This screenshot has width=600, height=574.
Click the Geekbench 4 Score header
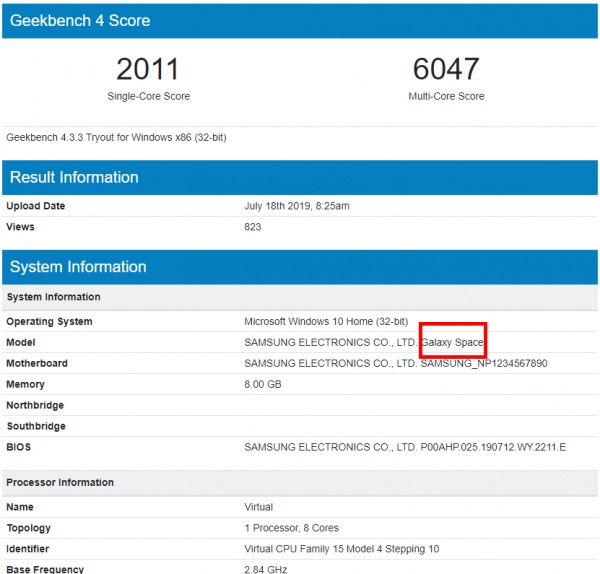300,21
